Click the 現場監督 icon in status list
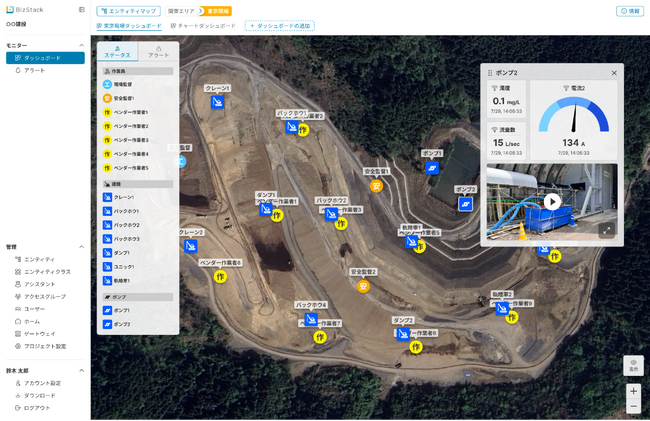 (x=106, y=85)
